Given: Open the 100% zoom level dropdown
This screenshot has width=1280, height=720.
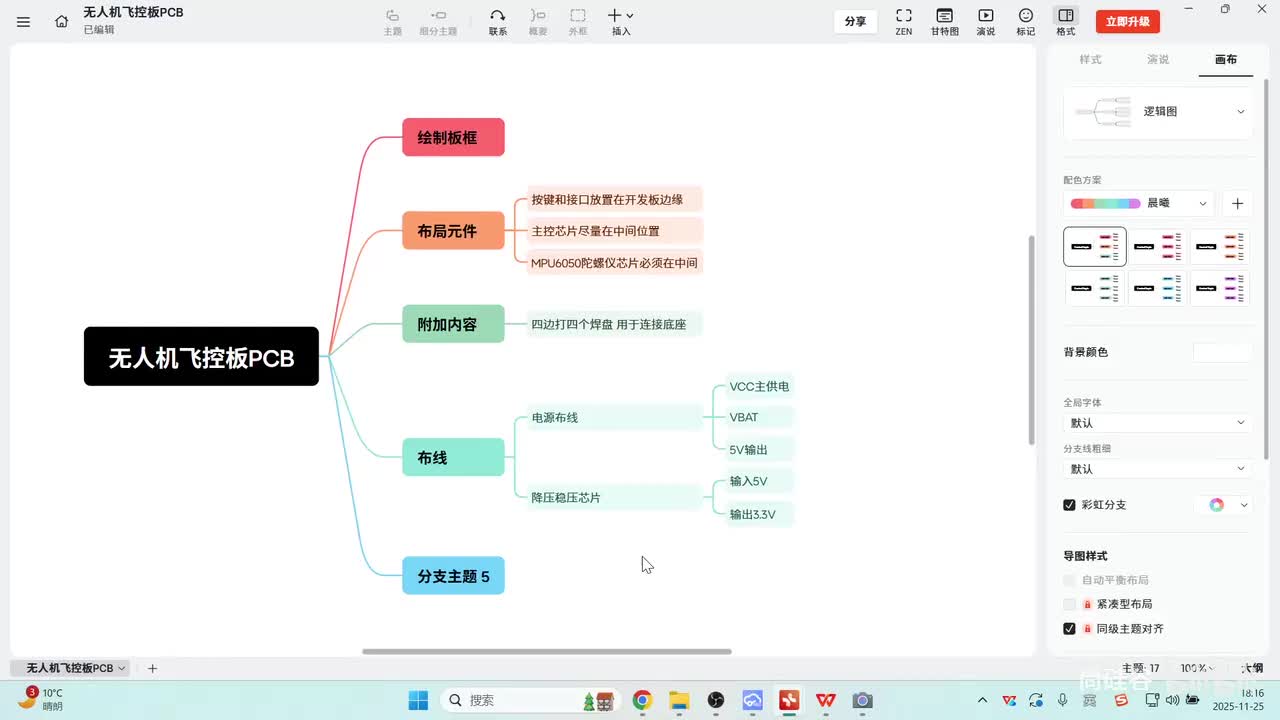Looking at the screenshot, I should tap(1197, 668).
